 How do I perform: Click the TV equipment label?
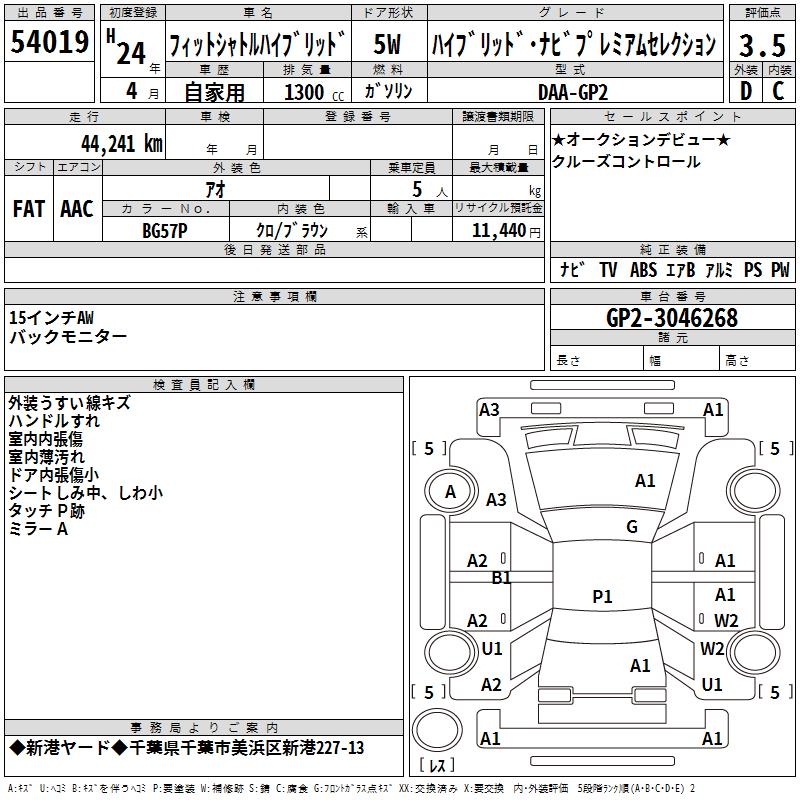point(608,270)
